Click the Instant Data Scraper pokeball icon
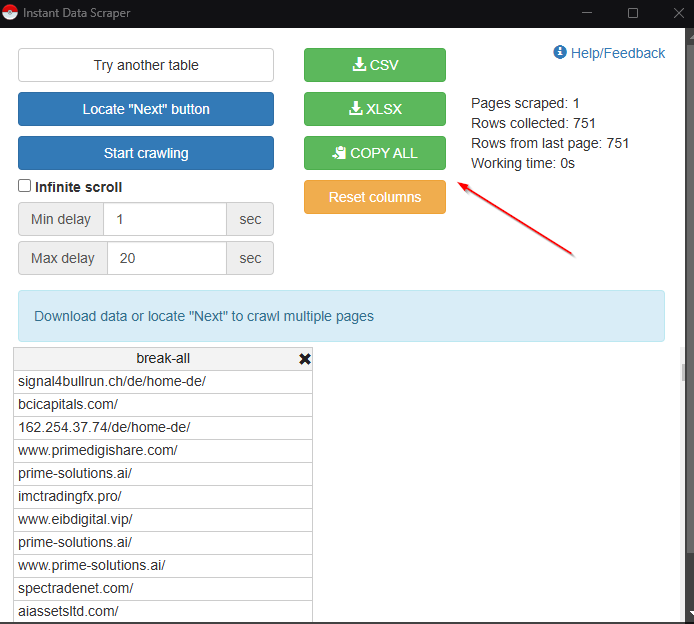Screen dimensions: 694x624 click(10, 12)
